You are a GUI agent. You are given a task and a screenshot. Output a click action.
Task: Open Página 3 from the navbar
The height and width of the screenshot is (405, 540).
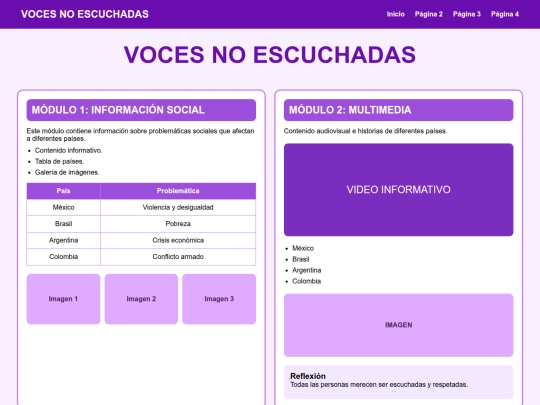point(467,14)
